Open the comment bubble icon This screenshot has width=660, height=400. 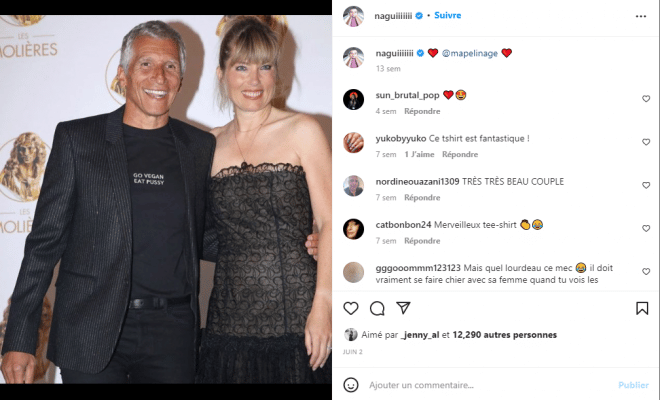click(377, 308)
